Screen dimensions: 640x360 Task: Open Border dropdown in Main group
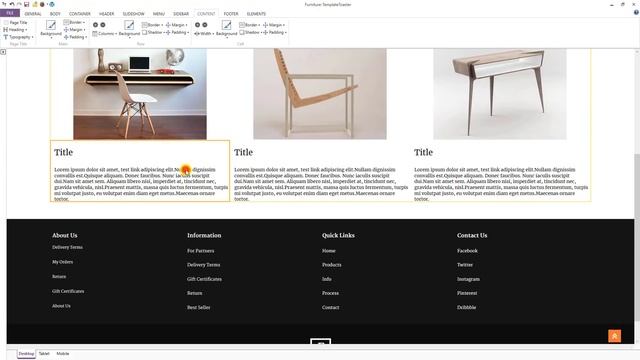point(74,22)
